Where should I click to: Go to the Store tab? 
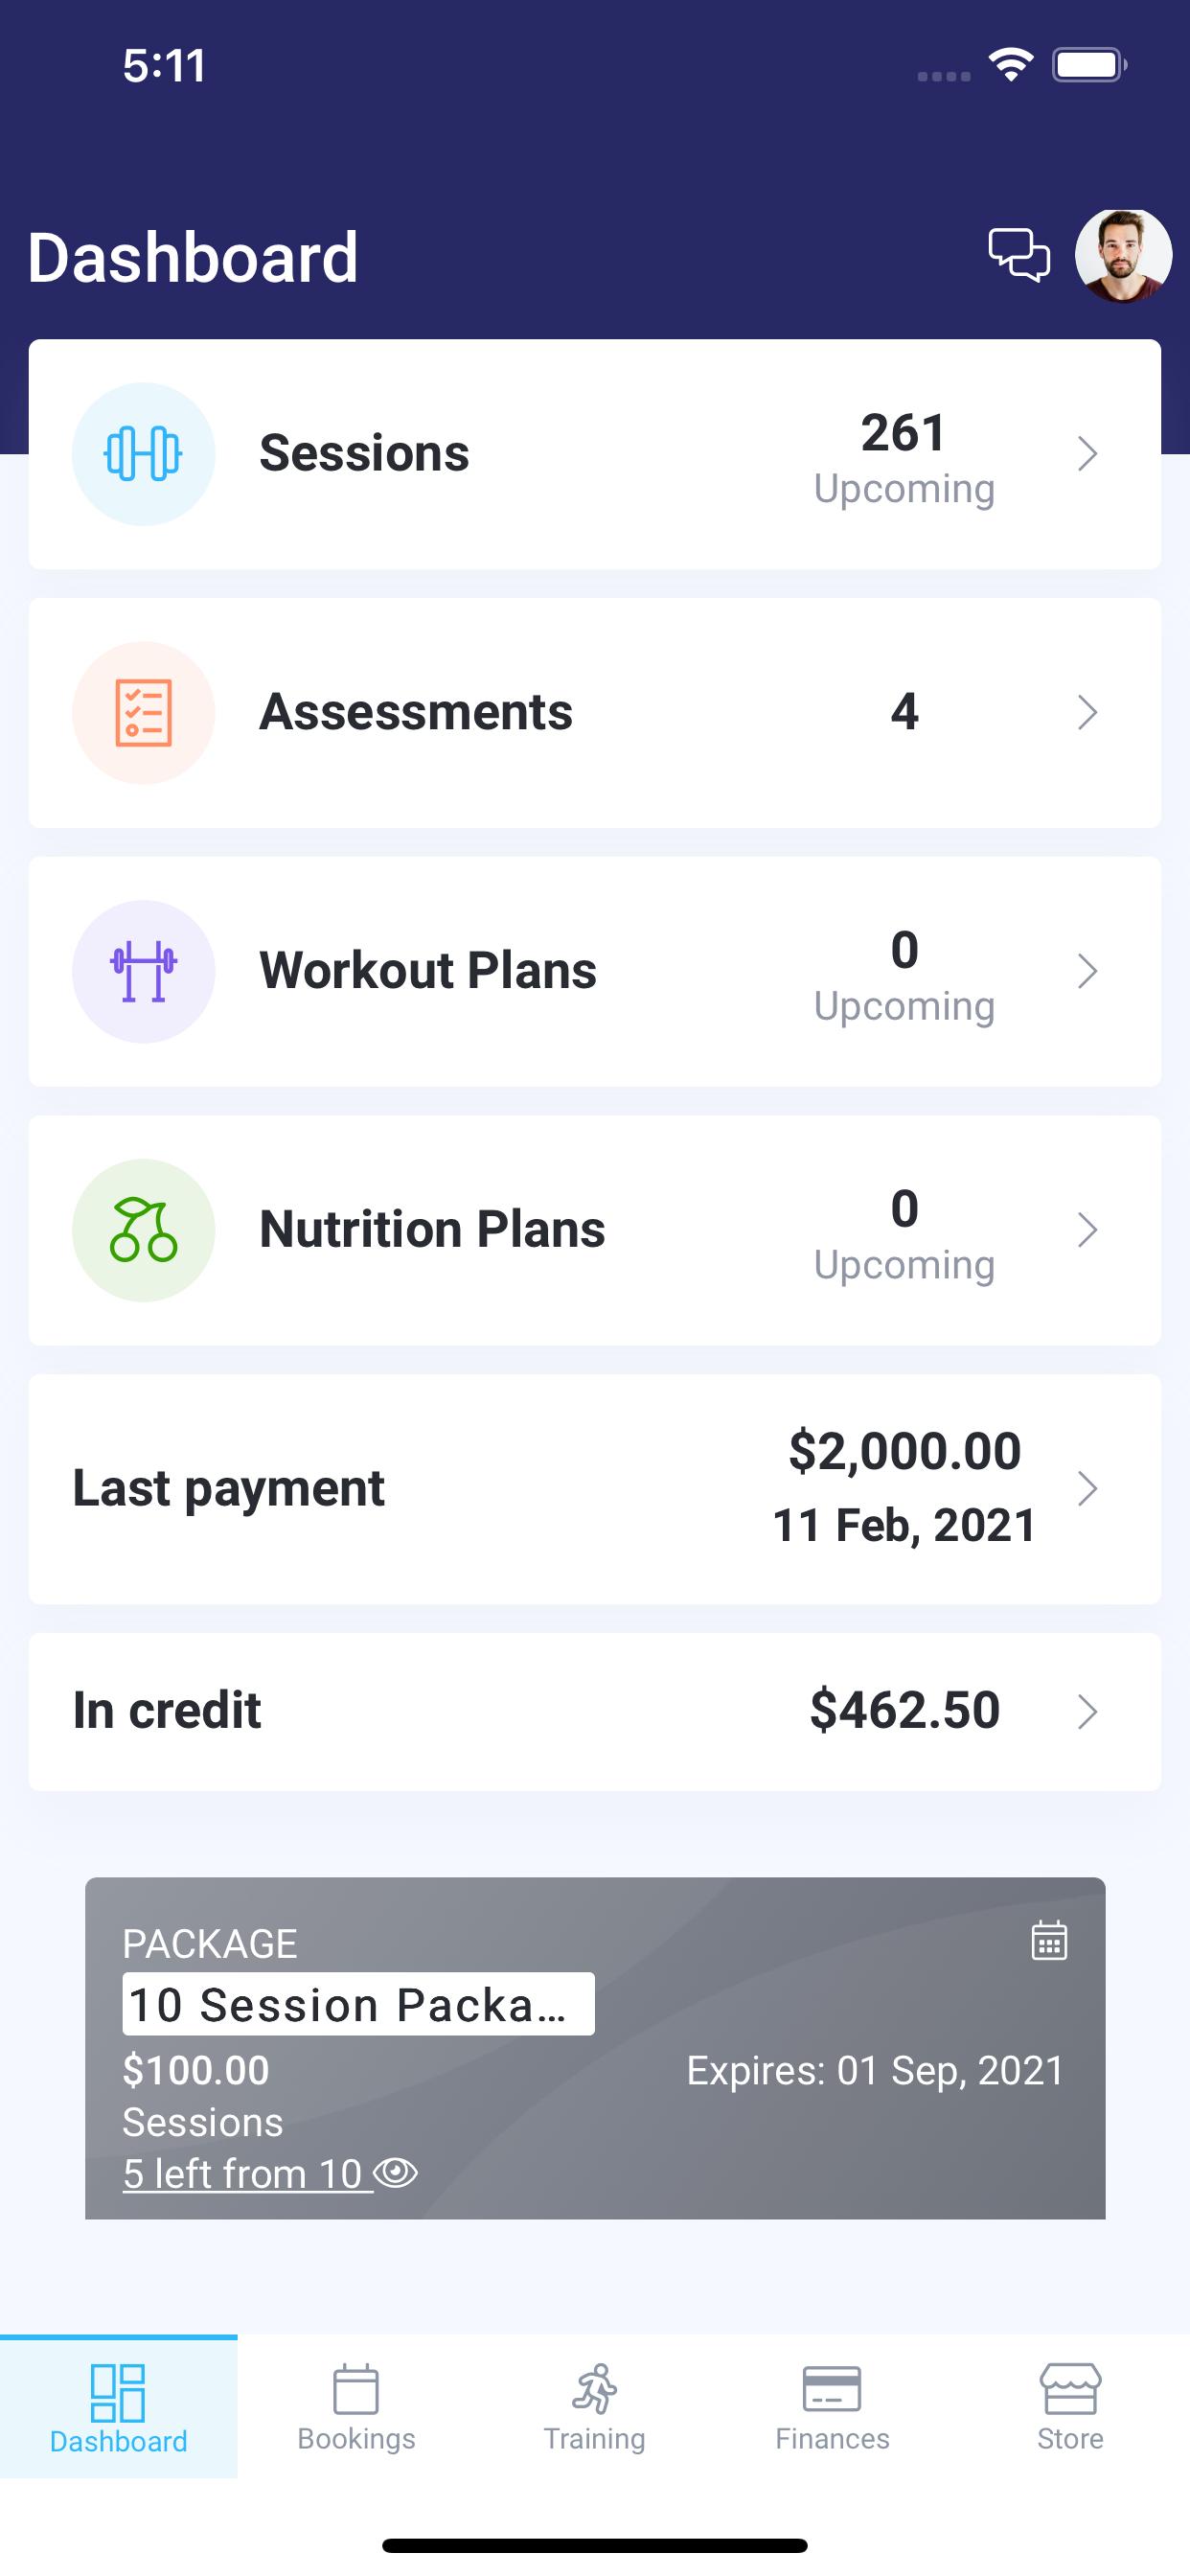point(1070,2407)
